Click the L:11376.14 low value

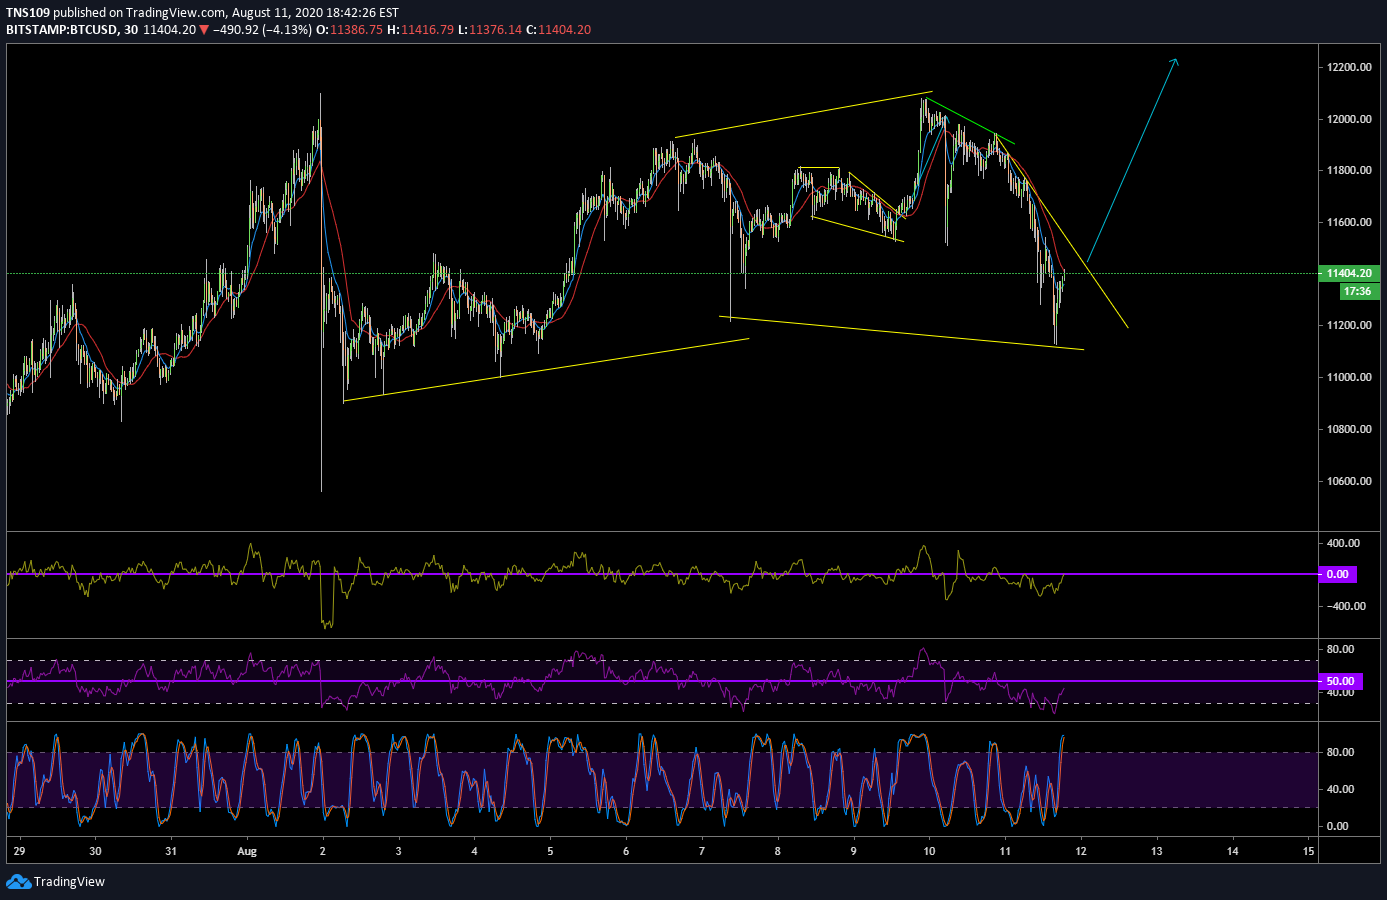coord(490,30)
